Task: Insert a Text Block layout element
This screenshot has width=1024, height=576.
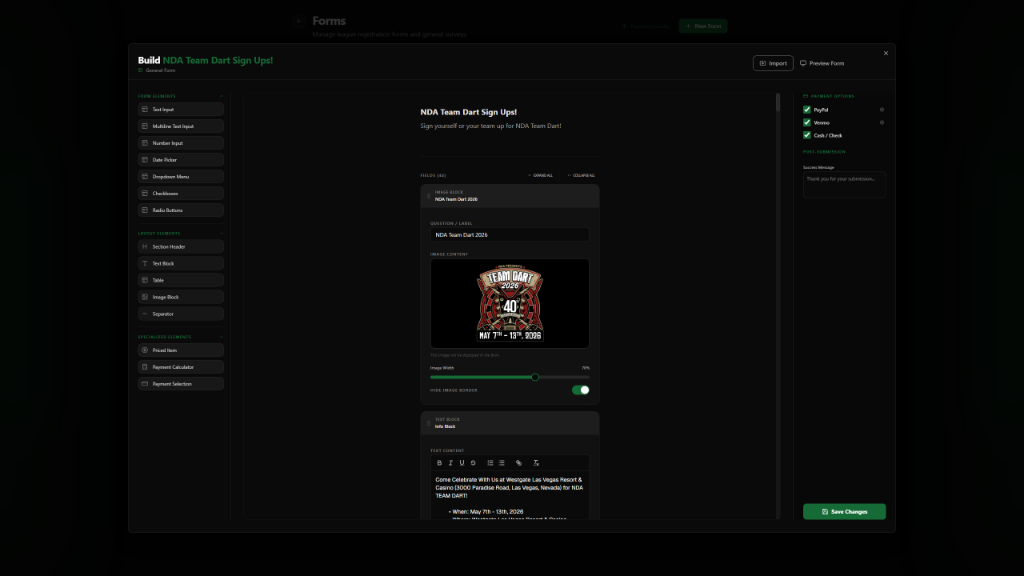Action: (x=180, y=263)
